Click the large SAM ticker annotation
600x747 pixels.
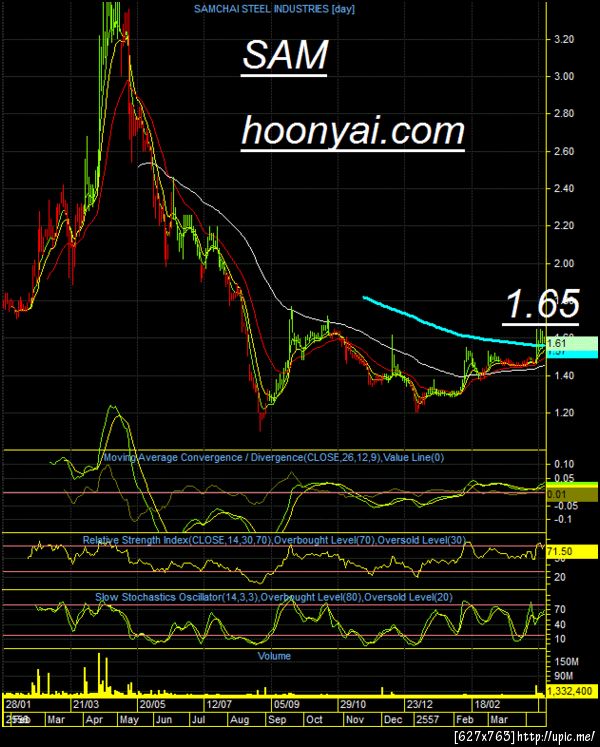(x=285, y=55)
